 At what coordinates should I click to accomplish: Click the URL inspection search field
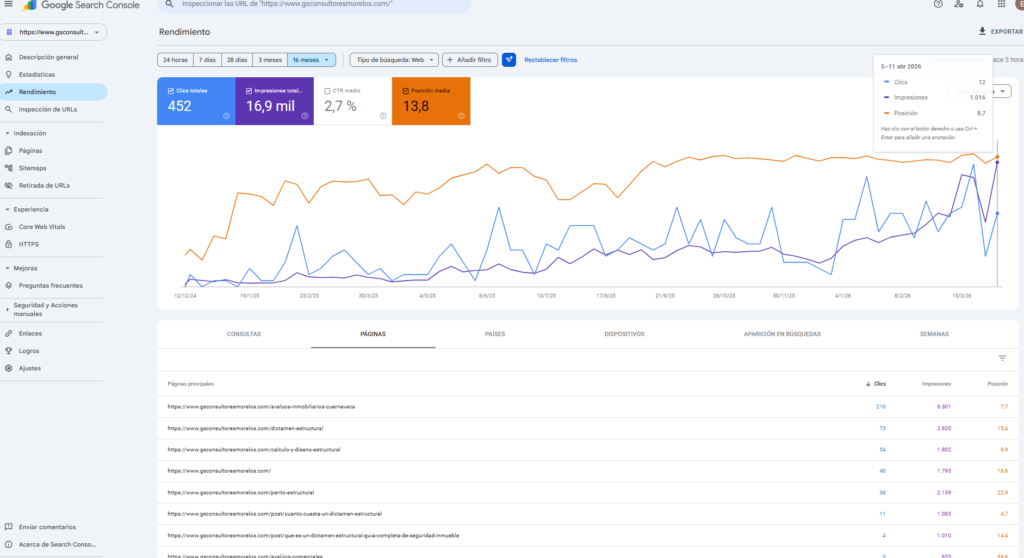[320, 5]
